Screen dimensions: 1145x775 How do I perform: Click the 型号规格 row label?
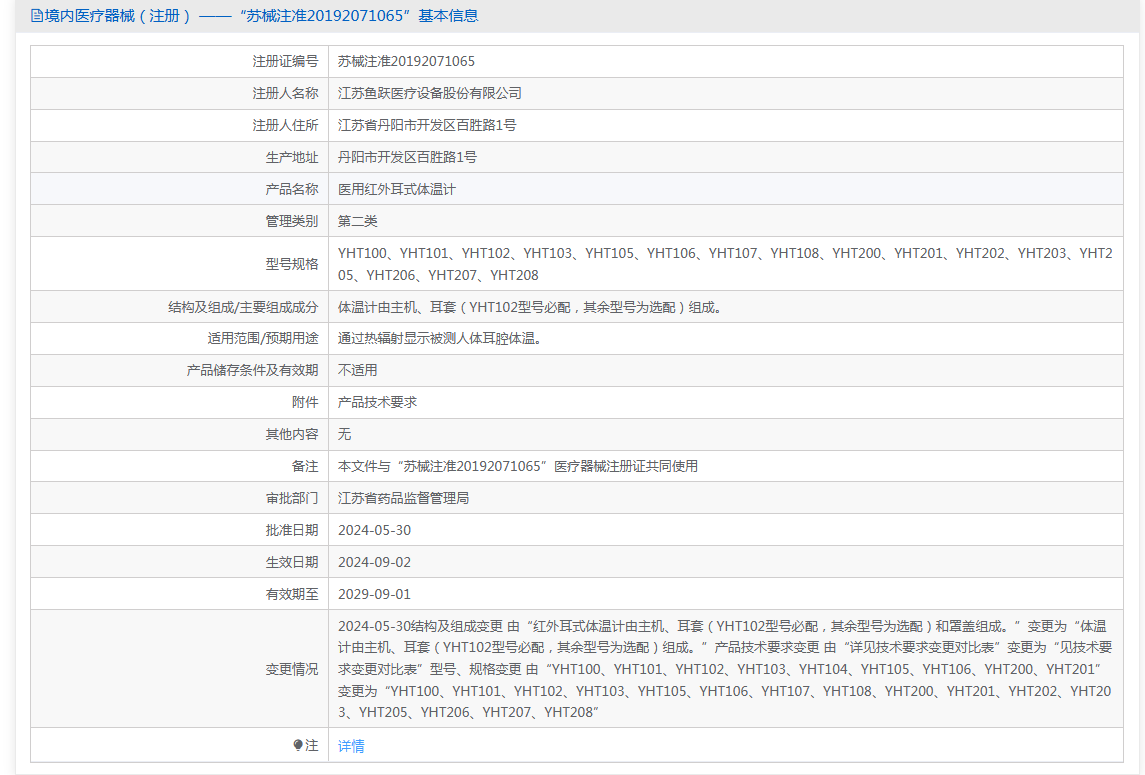tap(292, 264)
